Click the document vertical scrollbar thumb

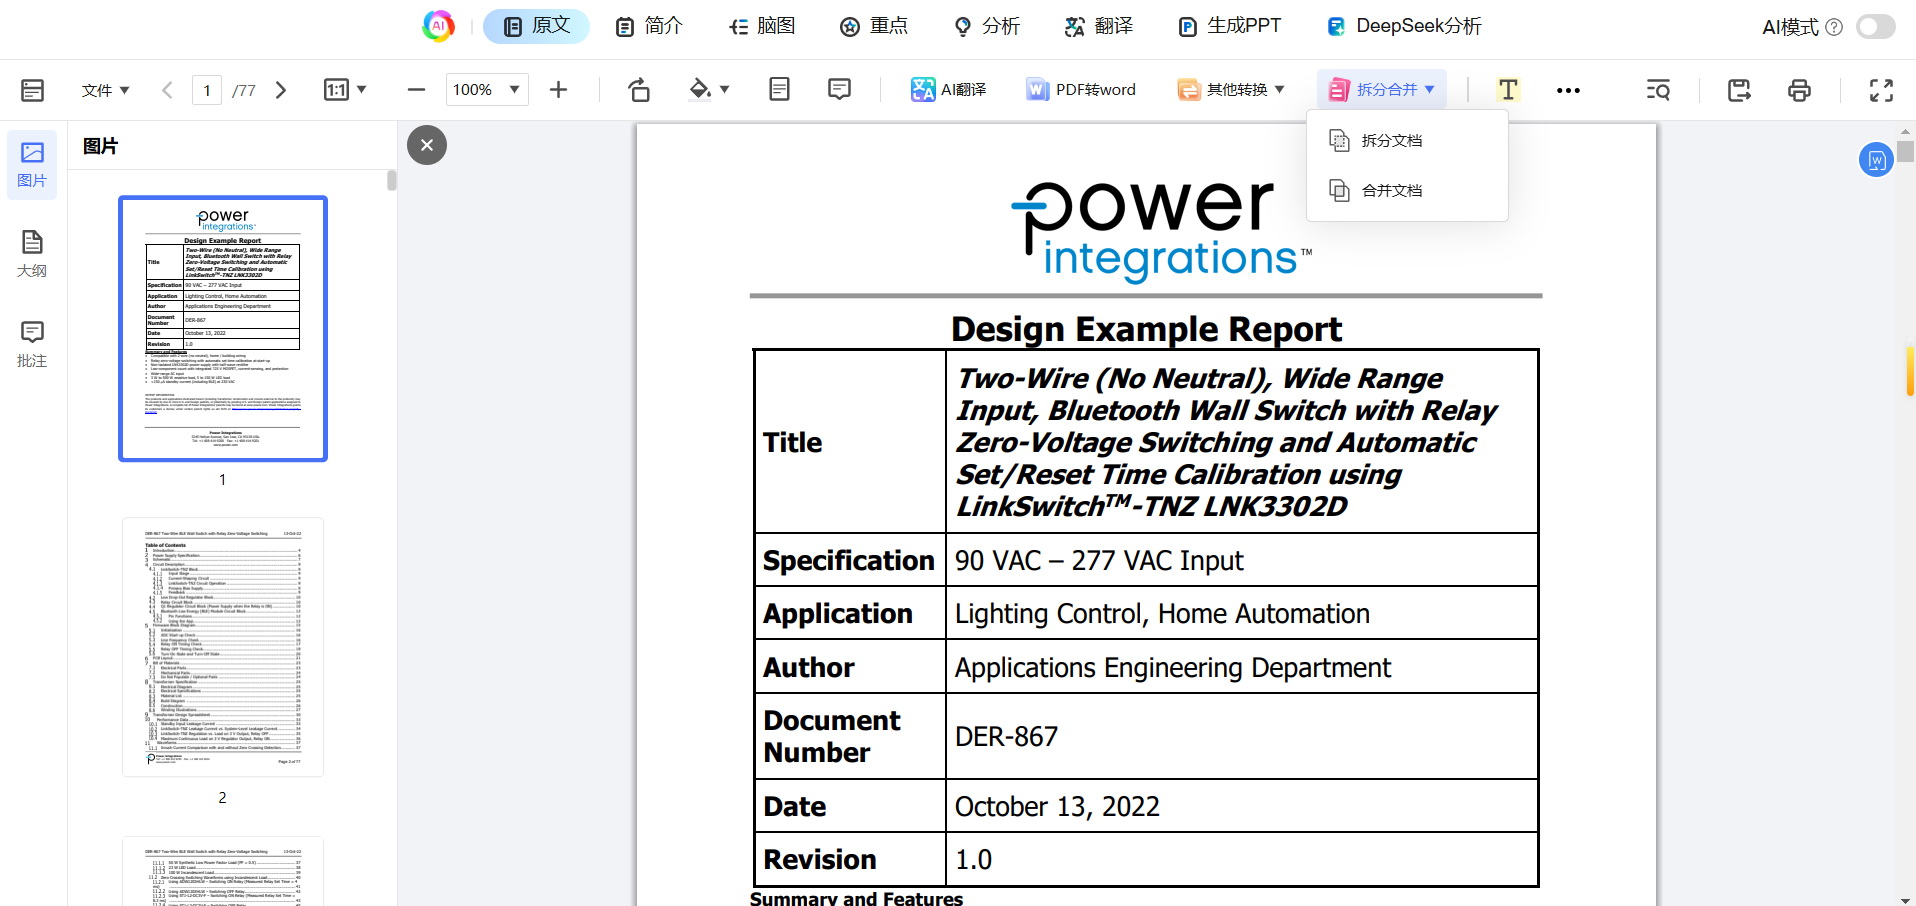tap(1906, 150)
